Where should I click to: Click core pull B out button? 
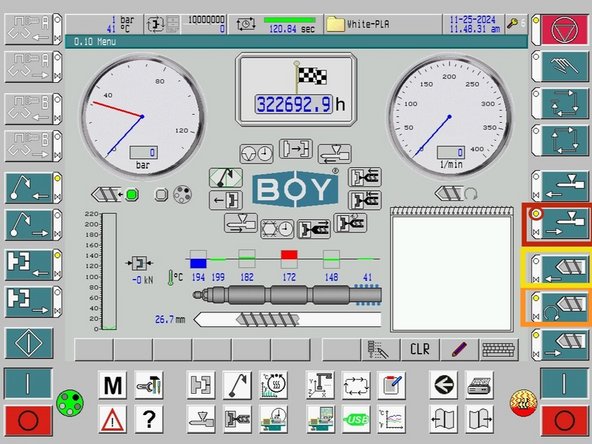(33, 146)
